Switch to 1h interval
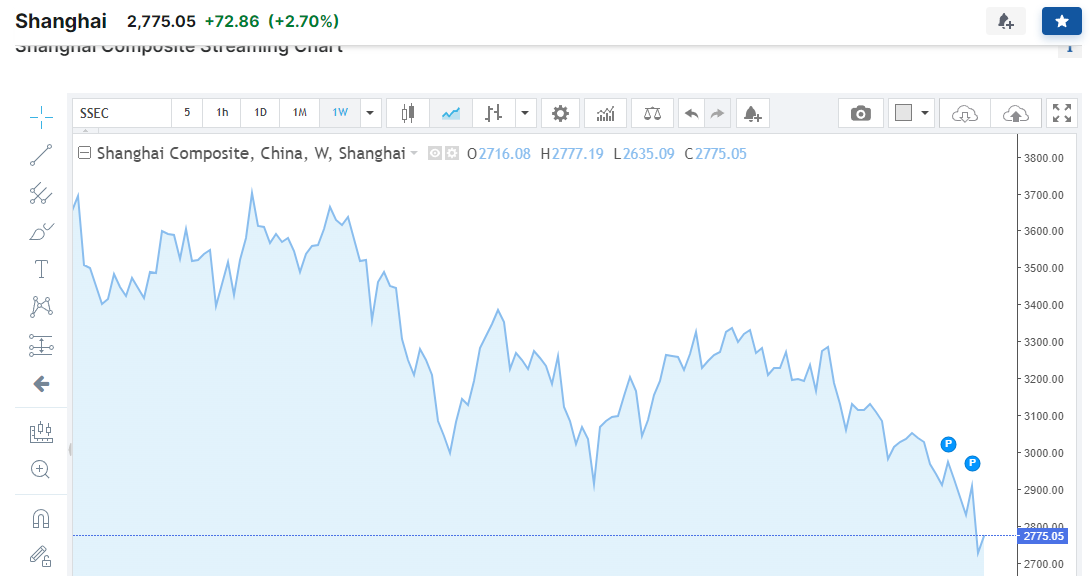 click(222, 113)
